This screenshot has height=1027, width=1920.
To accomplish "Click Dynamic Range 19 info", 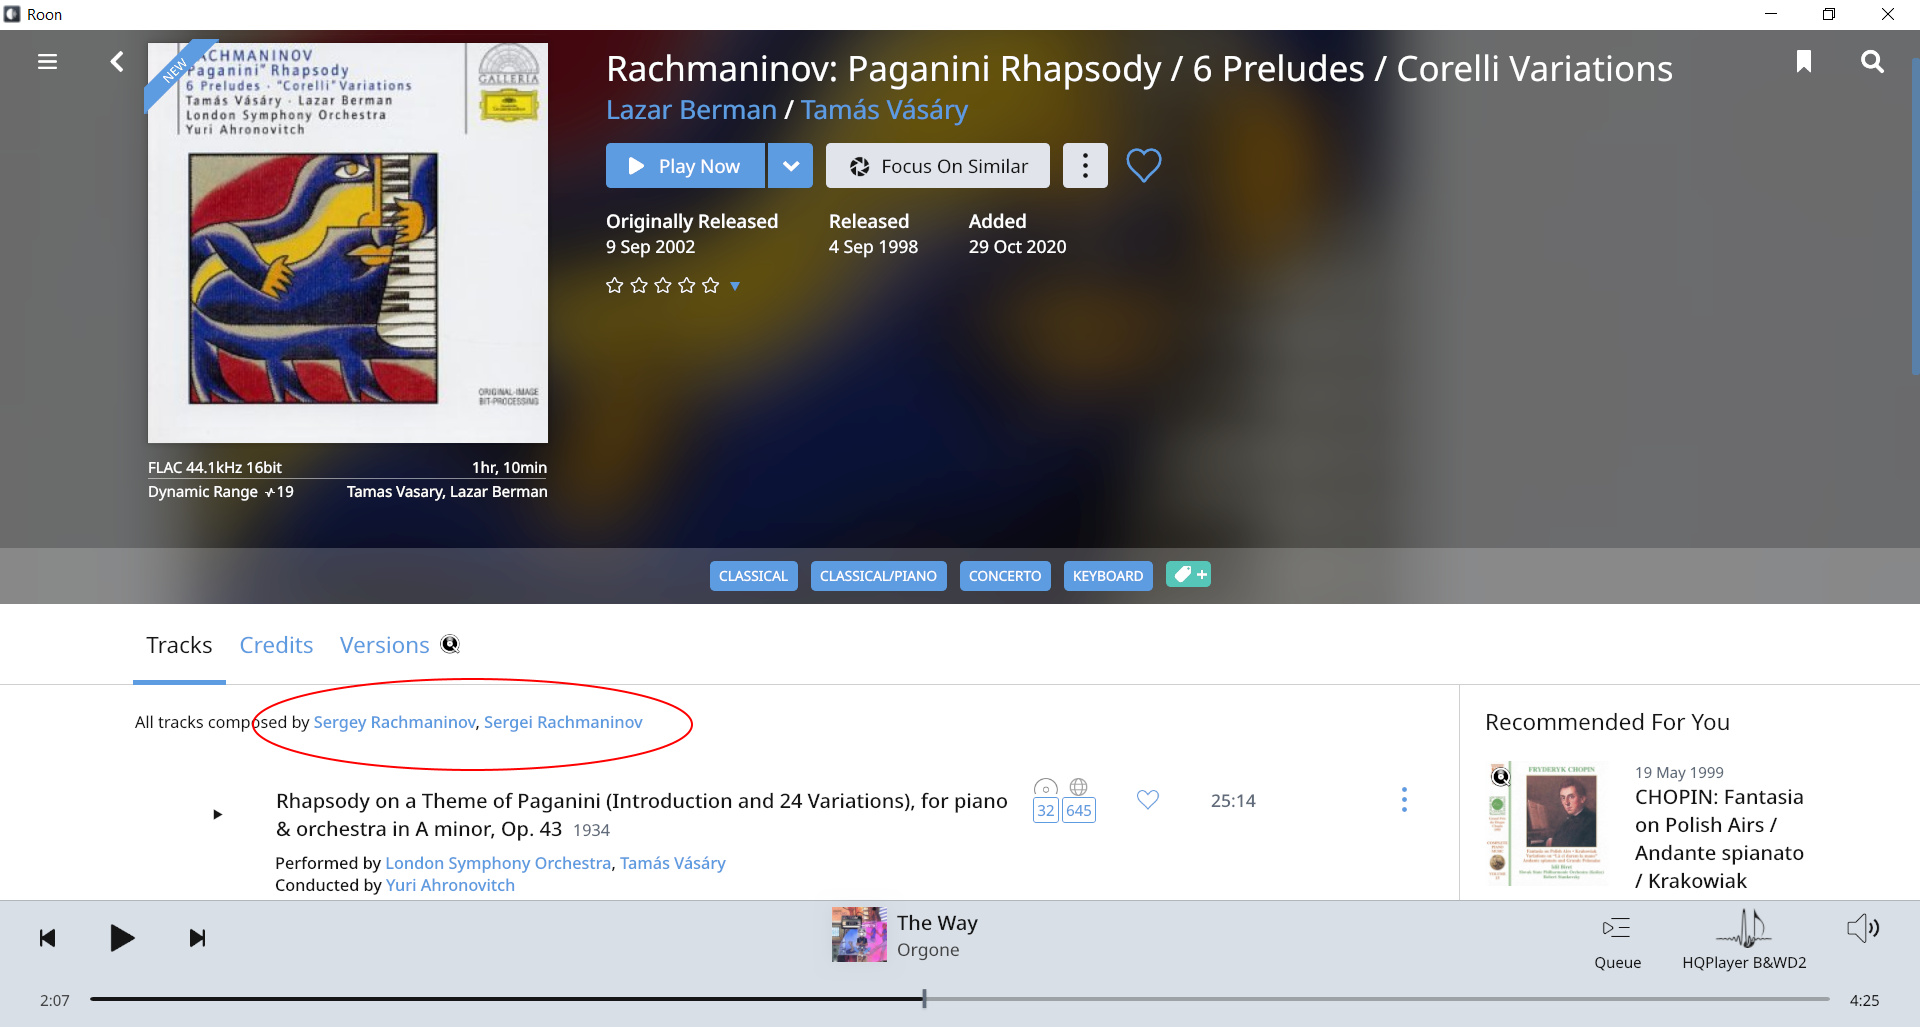I will pyautogui.click(x=221, y=492).
